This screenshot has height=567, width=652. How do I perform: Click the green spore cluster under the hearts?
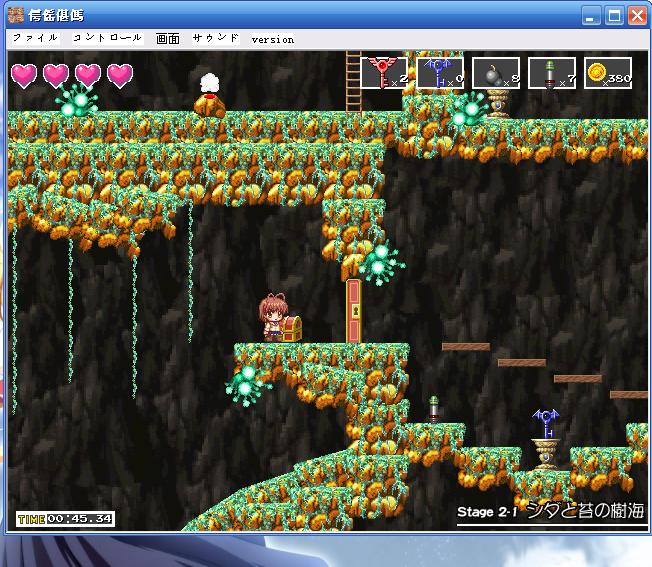pyautogui.click(x=77, y=101)
